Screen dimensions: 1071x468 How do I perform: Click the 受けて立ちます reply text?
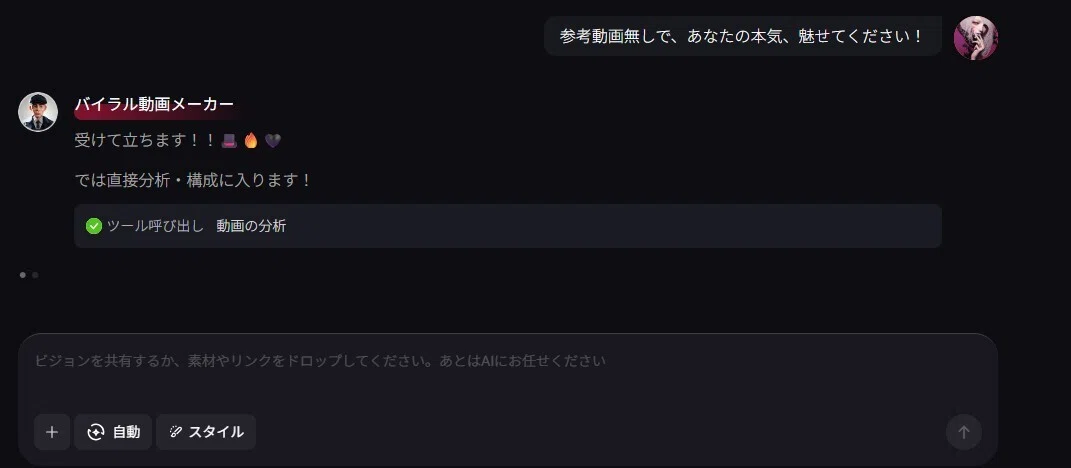[145, 141]
